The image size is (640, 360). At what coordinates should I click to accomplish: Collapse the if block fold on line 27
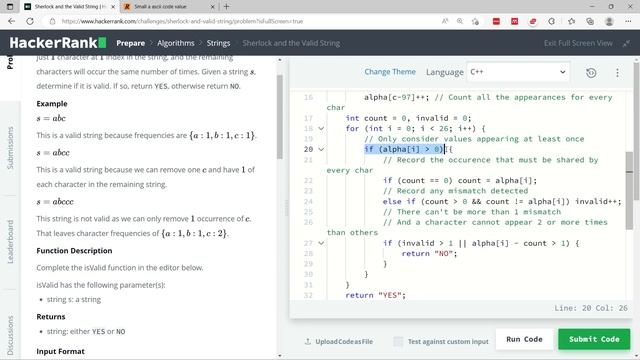click(321, 243)
